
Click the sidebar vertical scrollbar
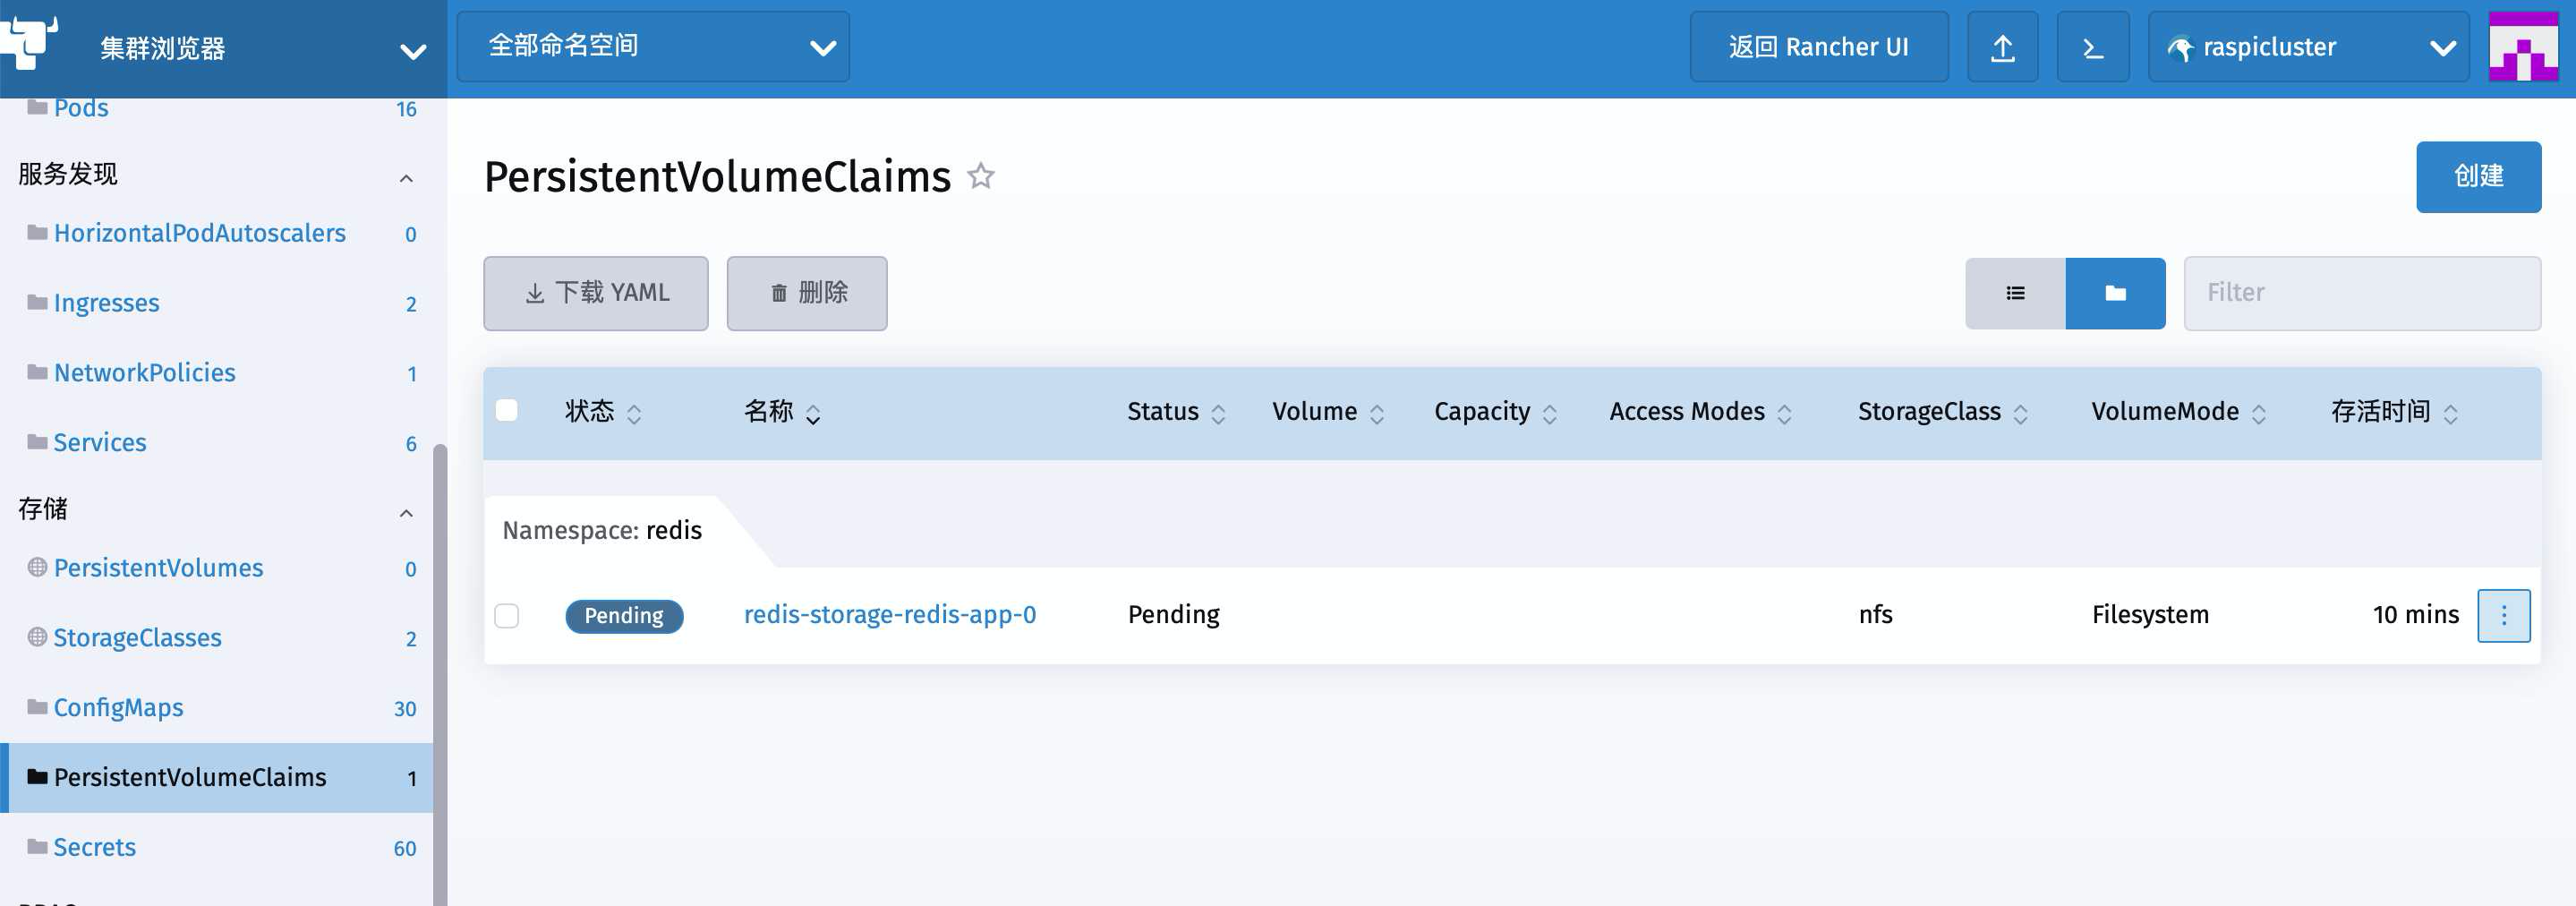pos(439,675)
